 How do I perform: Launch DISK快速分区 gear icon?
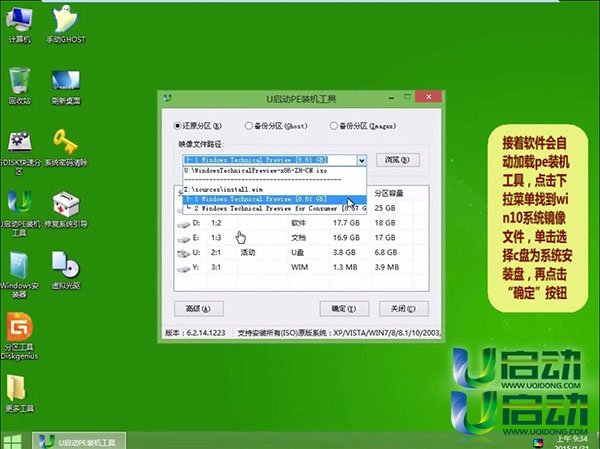(19, 152)
